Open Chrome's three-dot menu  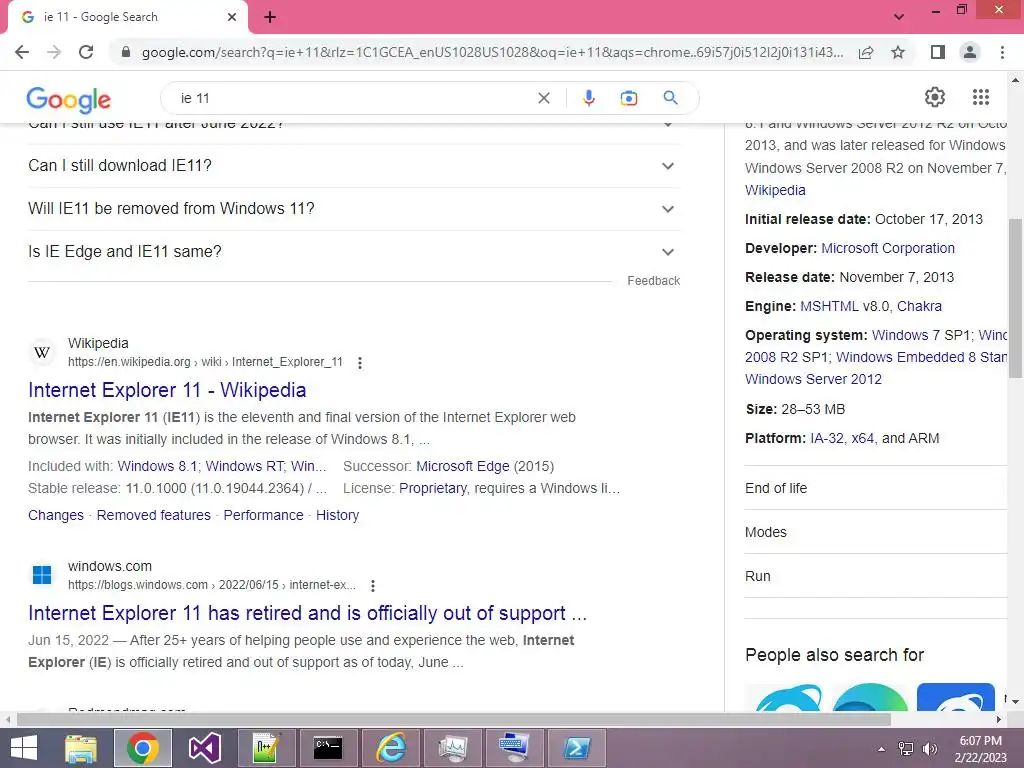click(x=1002, y=52)
